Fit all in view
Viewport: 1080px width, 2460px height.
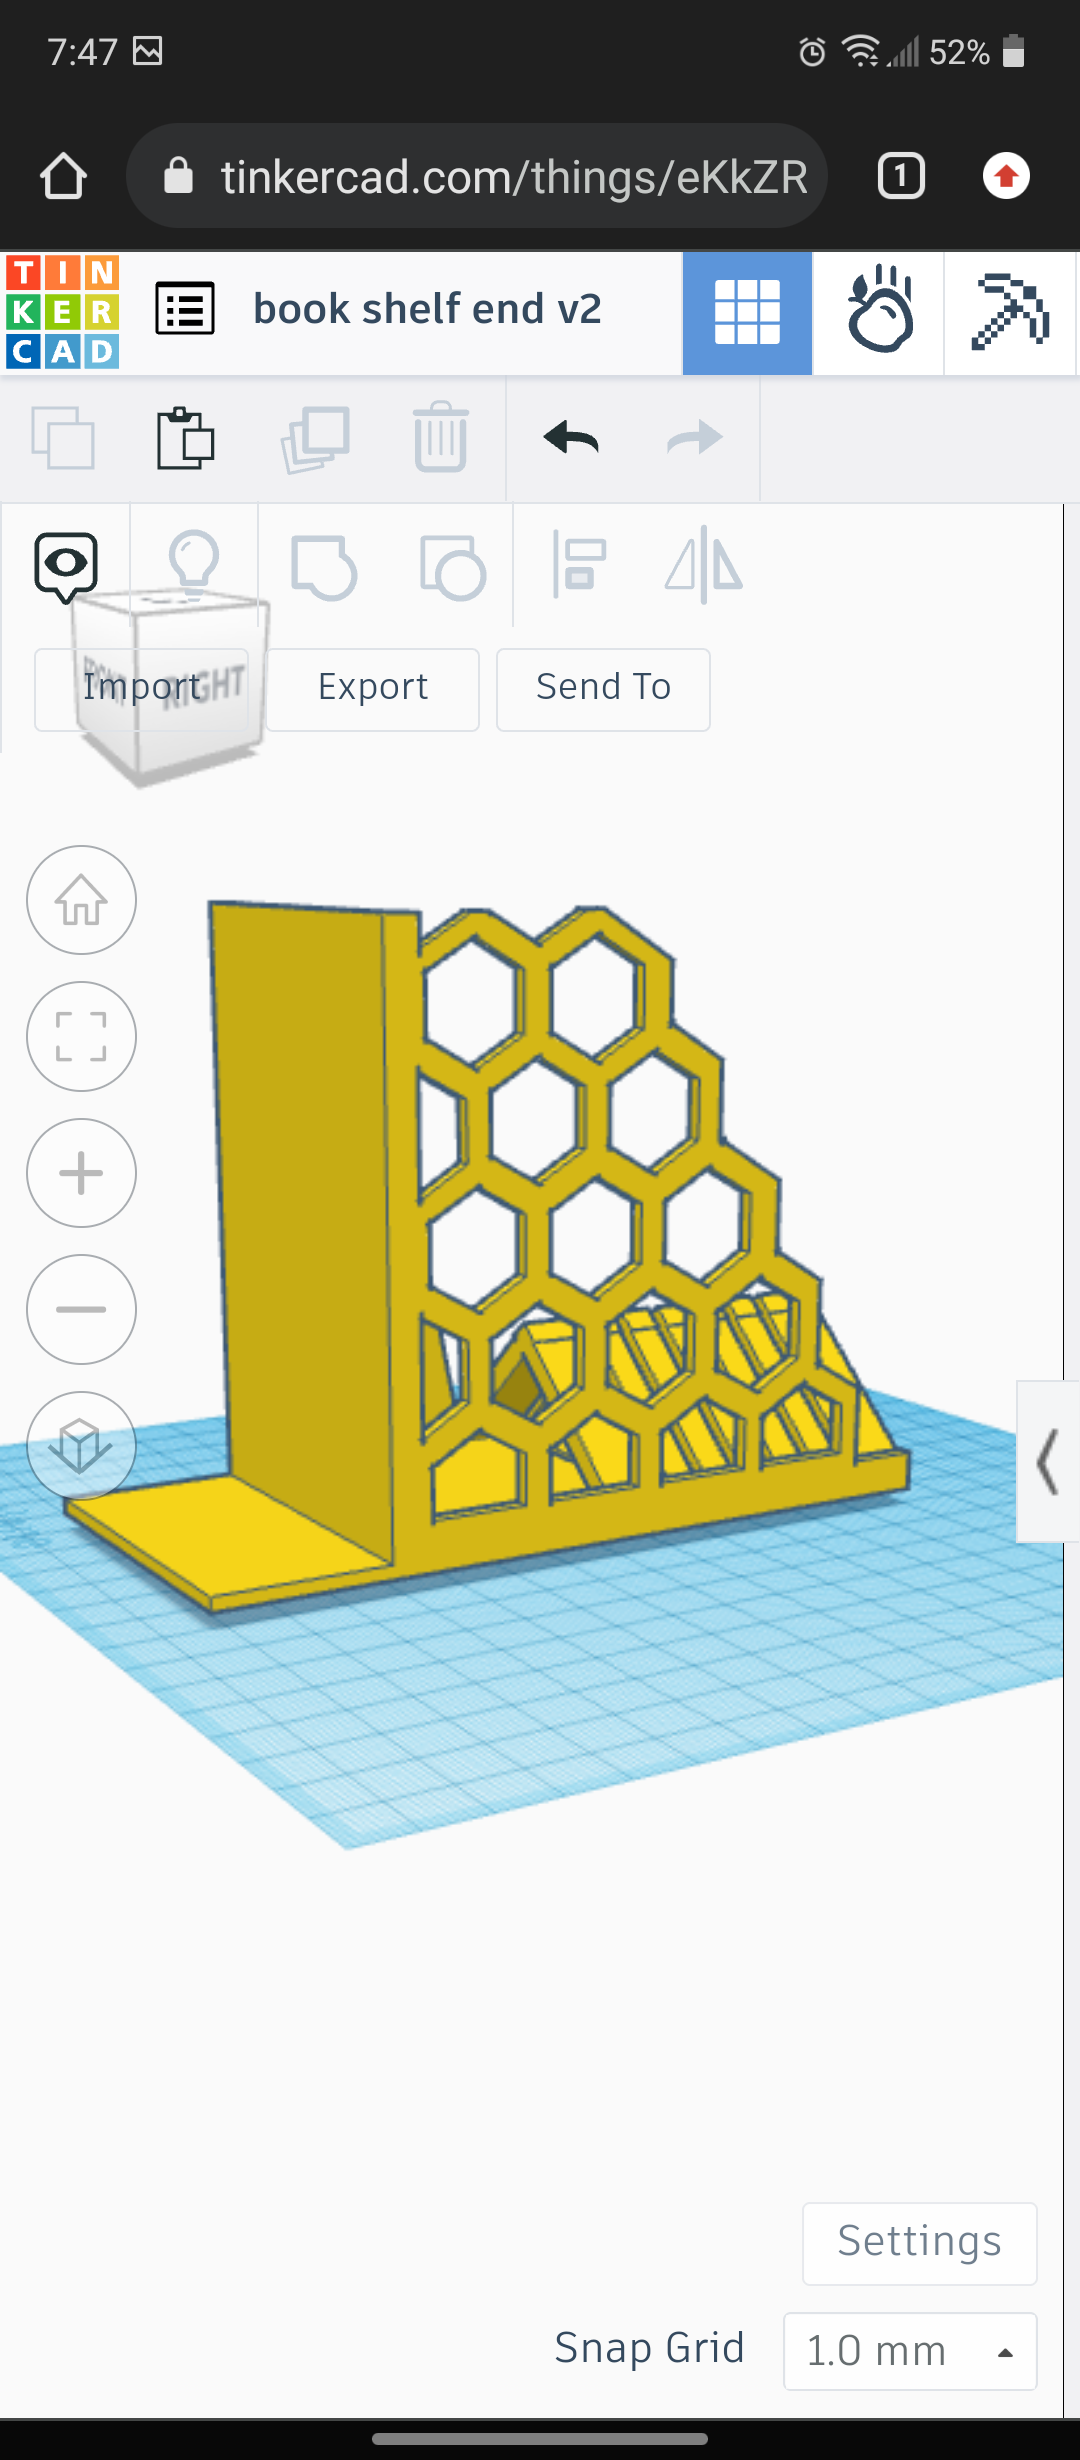click(x=81, y=1036)
